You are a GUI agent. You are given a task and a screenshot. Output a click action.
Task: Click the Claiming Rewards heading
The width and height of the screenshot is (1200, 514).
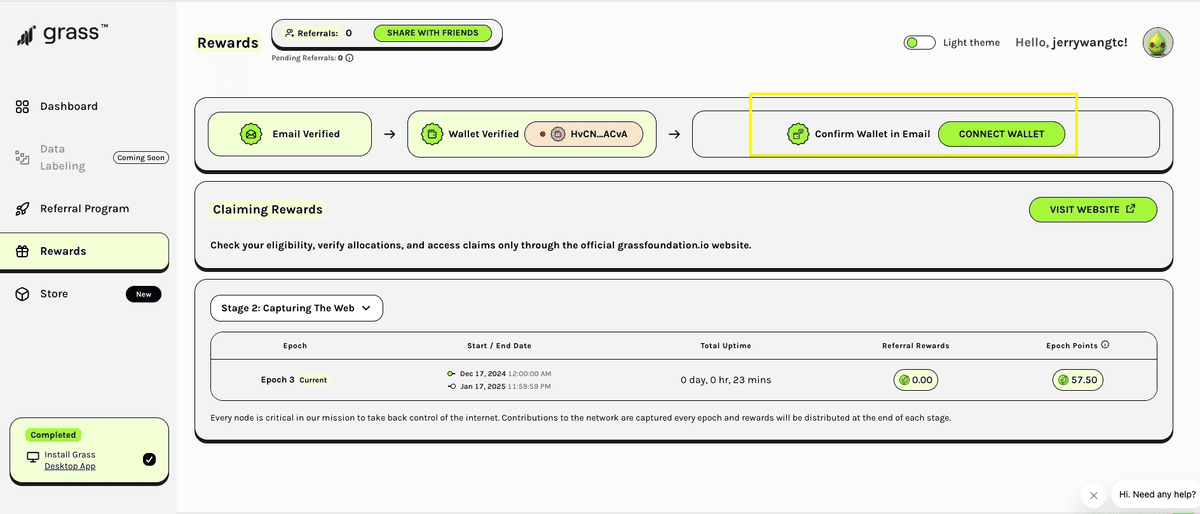[268, 210]
